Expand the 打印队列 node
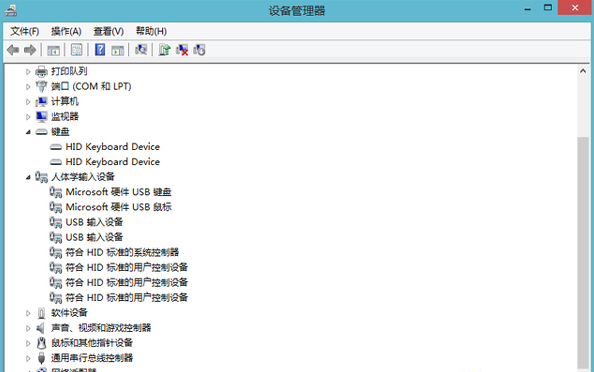This screenshot has width=594, height=372. 28,71
